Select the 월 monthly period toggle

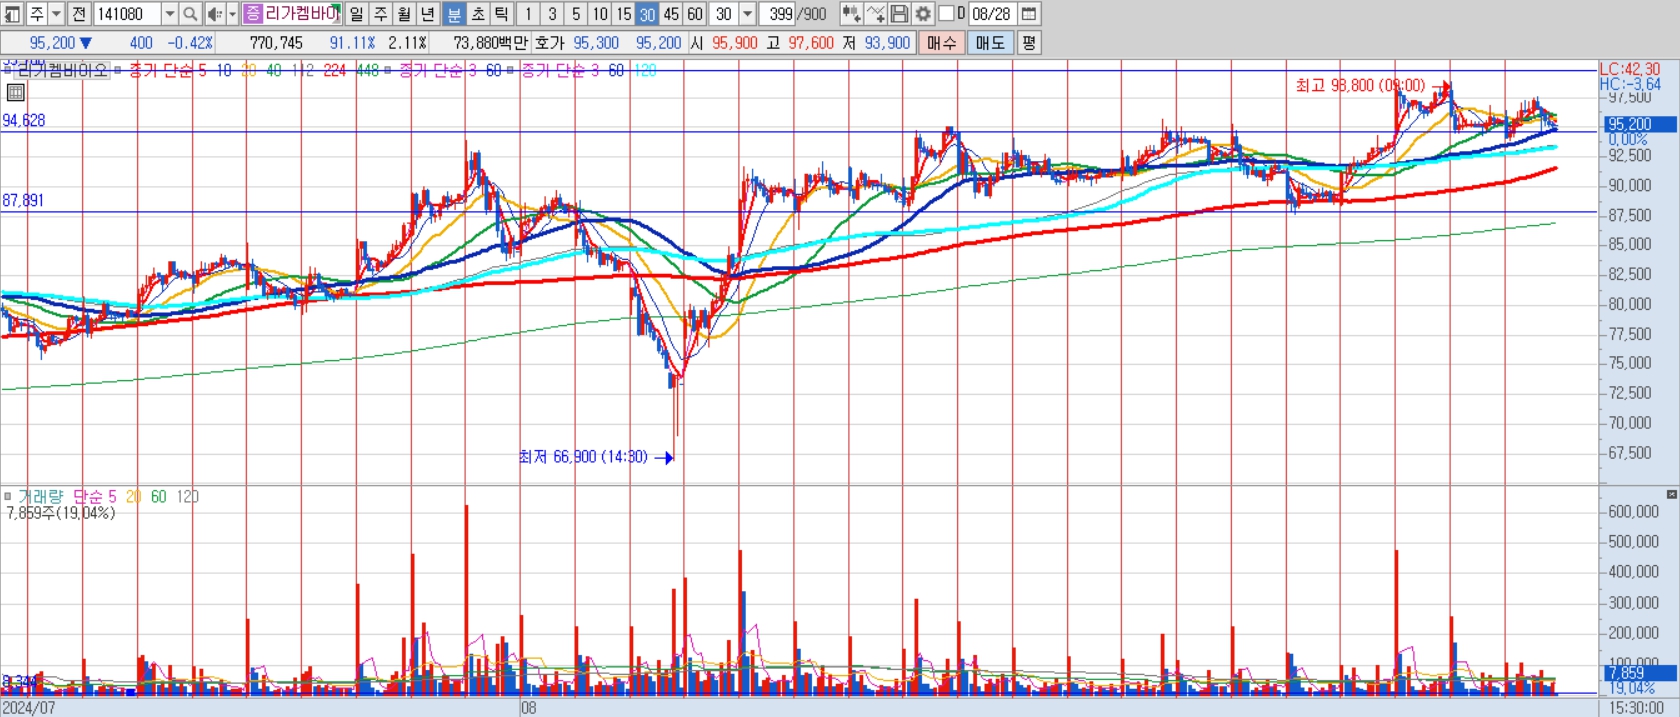point(404,14)
